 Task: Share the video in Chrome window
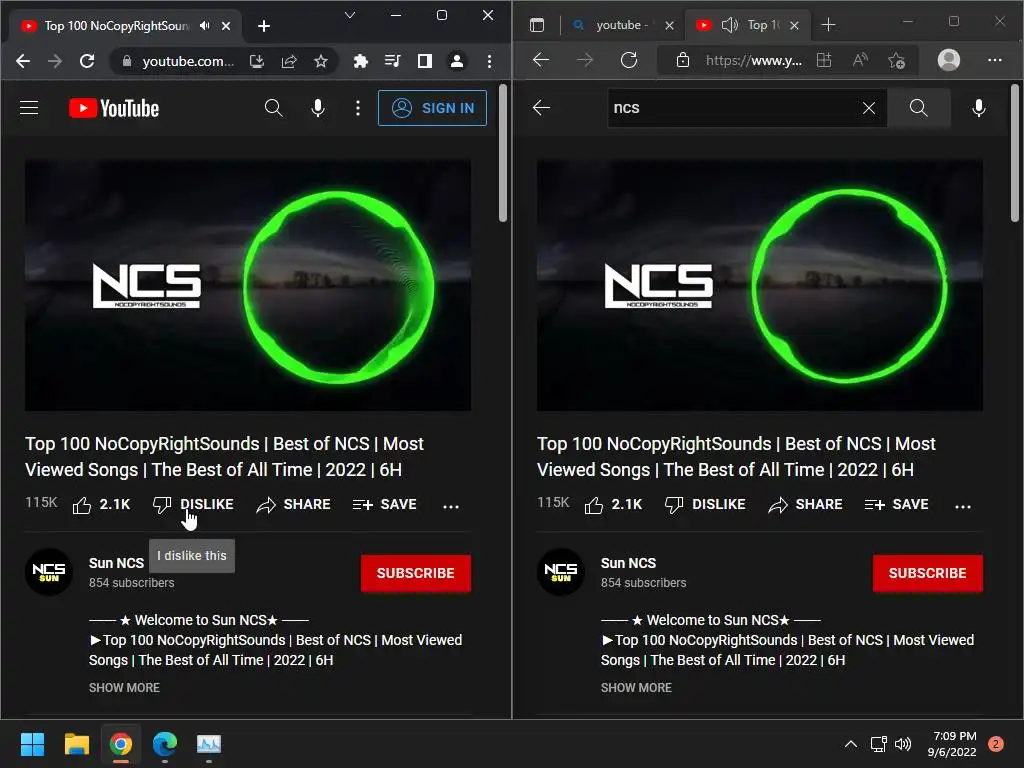(293, 504)
